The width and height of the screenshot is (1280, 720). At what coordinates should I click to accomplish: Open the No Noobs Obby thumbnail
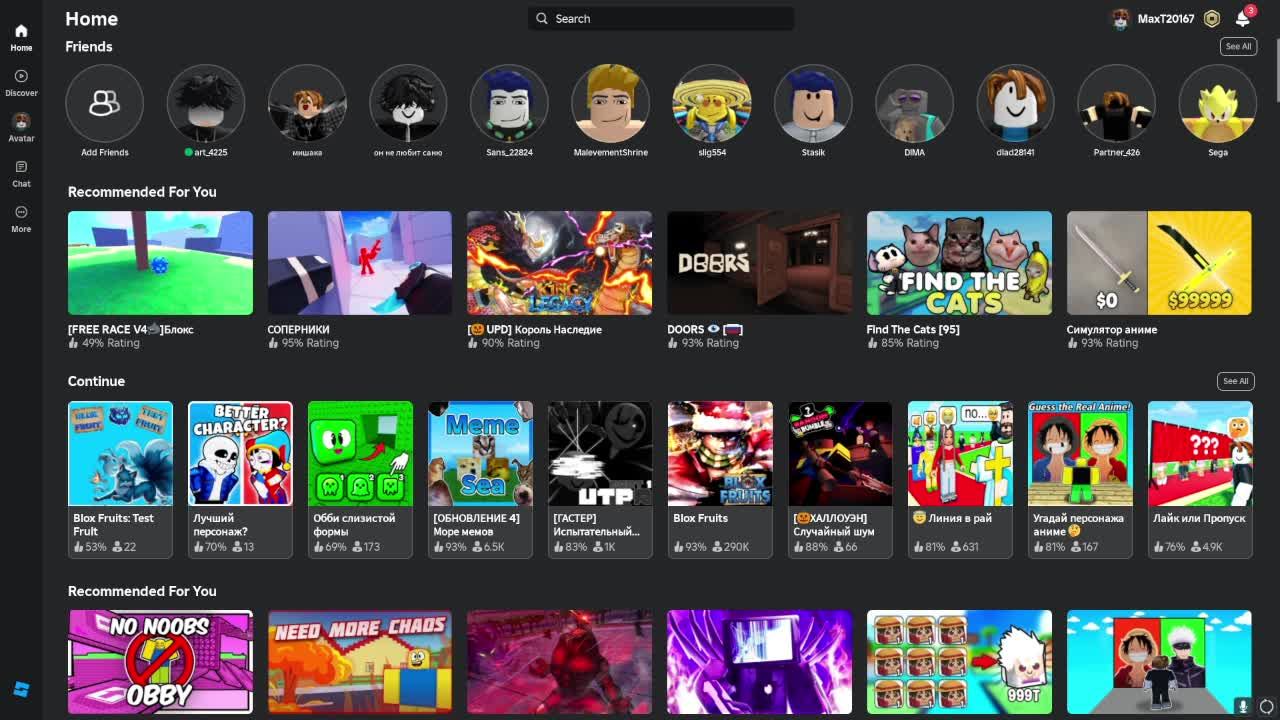(160, 662)
